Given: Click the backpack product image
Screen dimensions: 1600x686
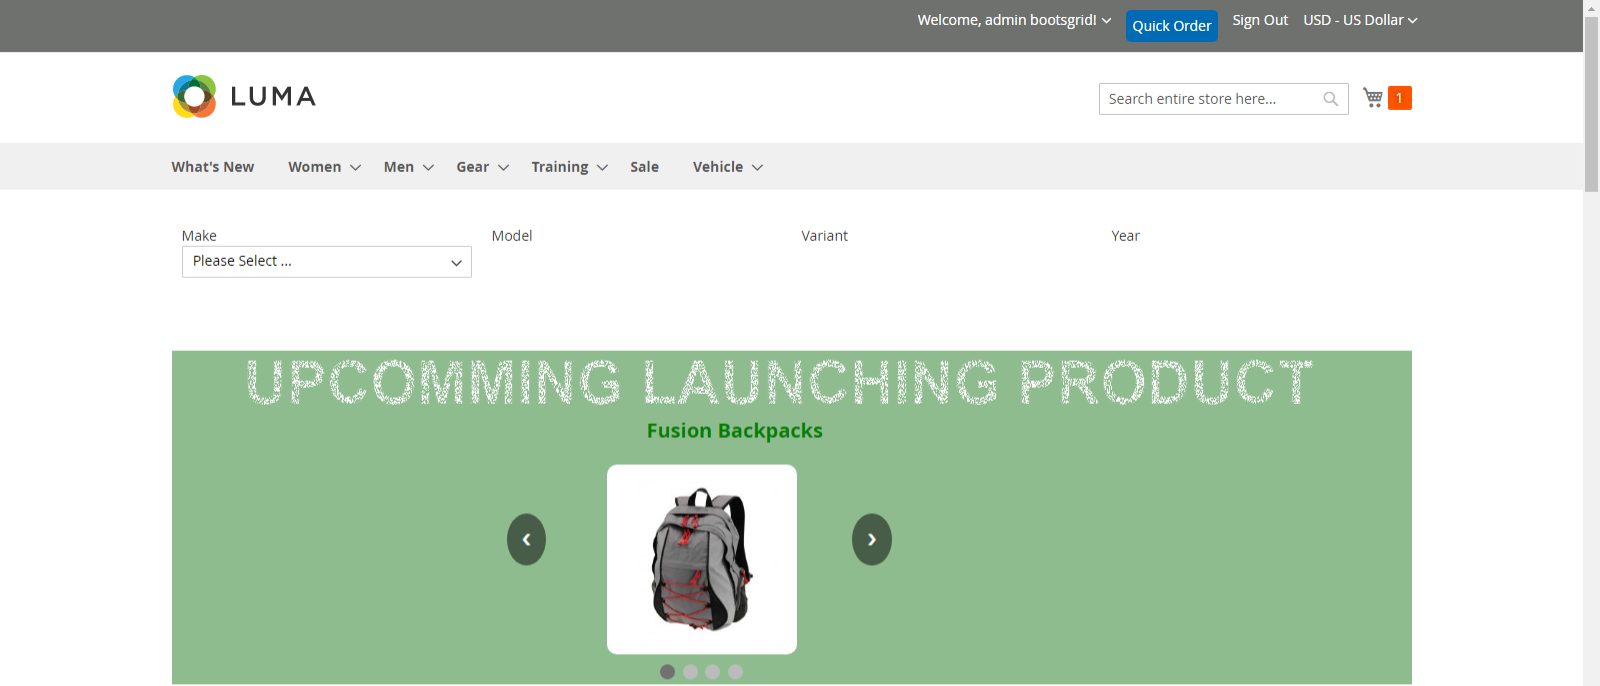Looking at the screenshot, I should (x=702, y=559).
